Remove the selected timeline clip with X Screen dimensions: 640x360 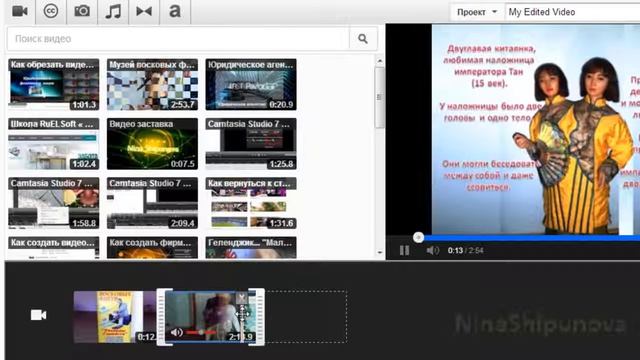[x=242, y=298]
